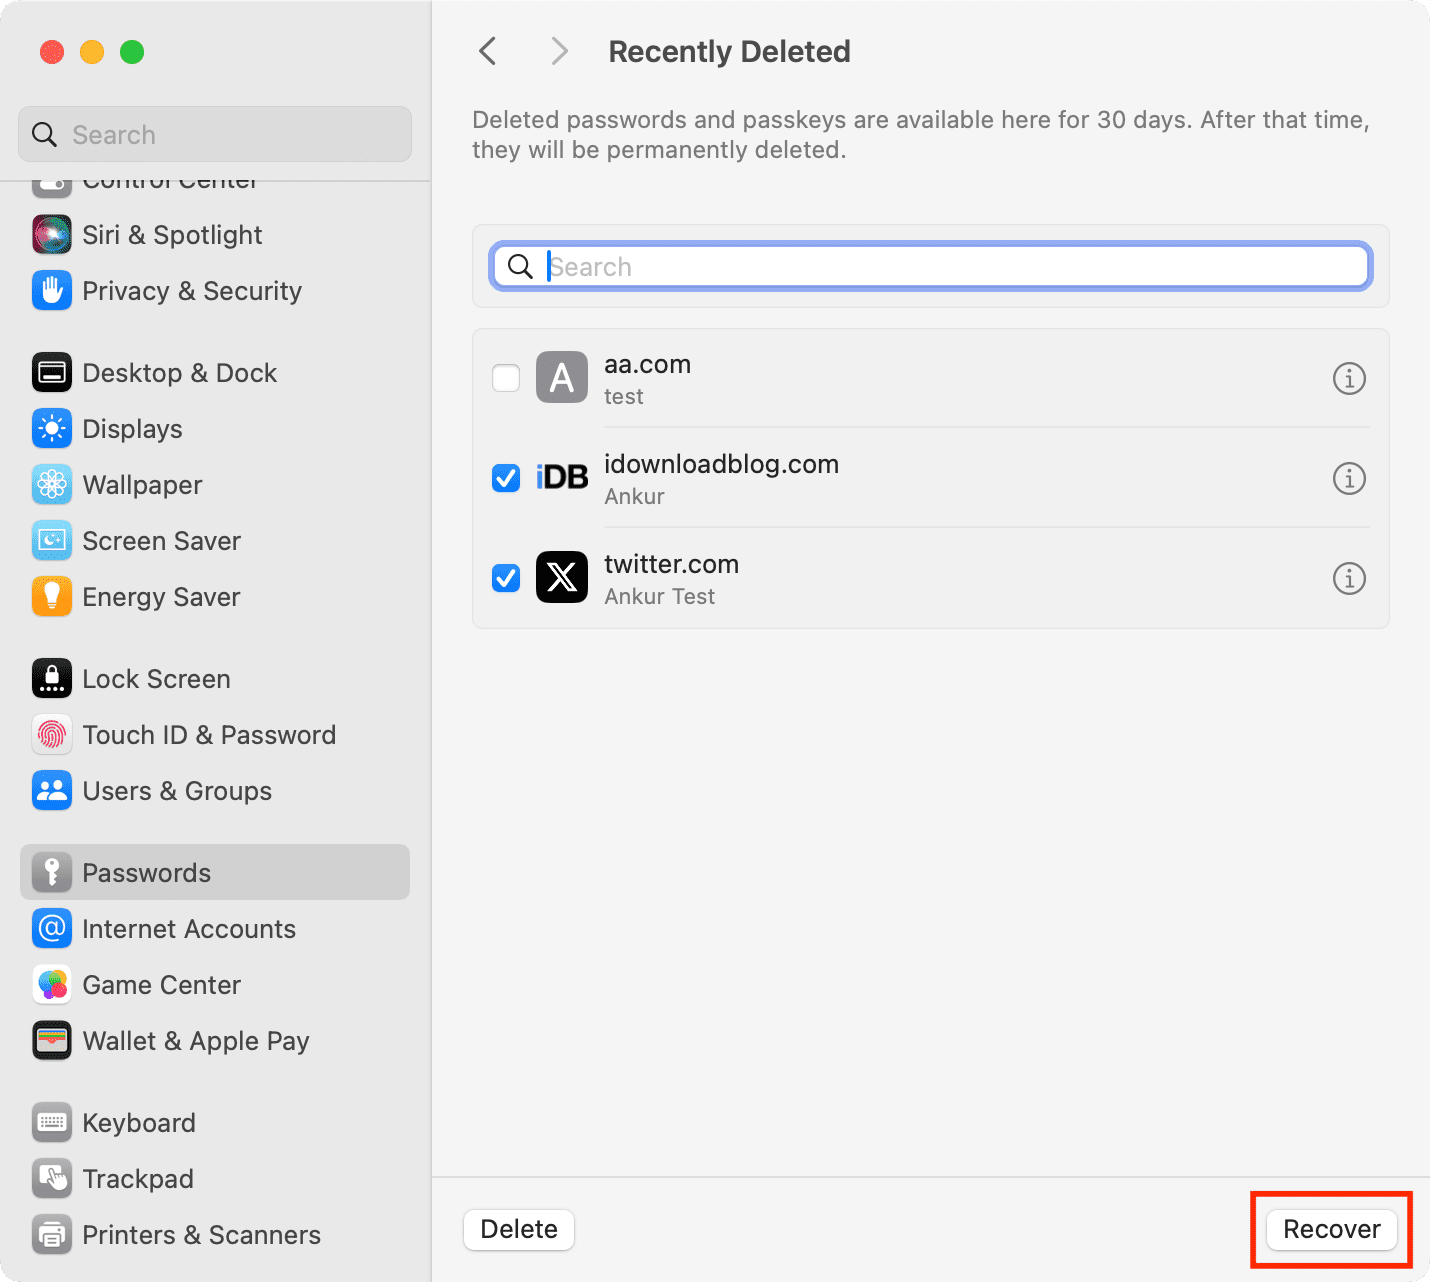
Task: Click the Lock Screen padlock icon
Action: [52, 679]
